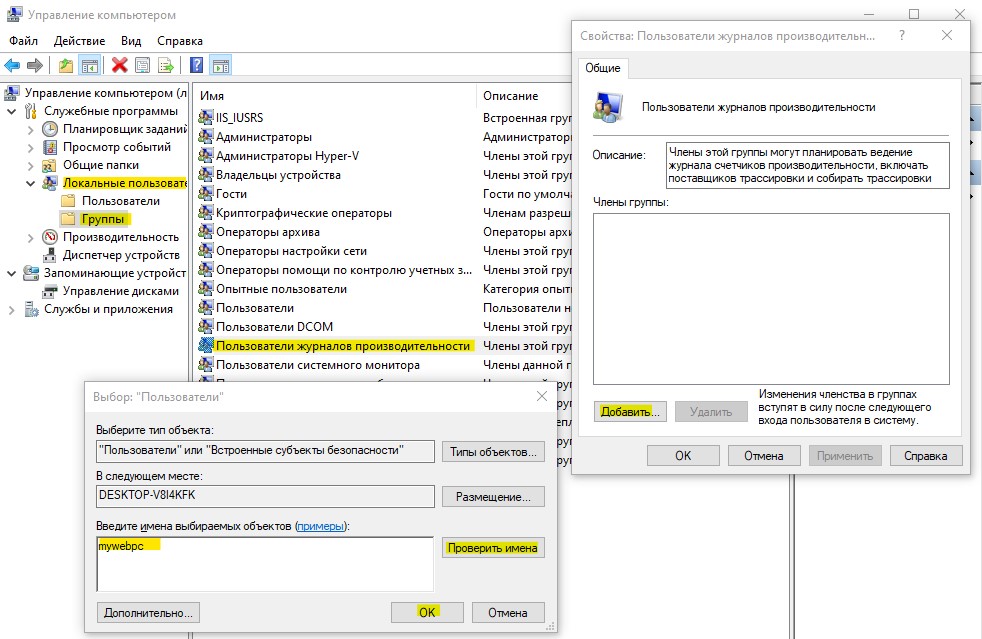Viewport: 982px width, 639px height.
Task: Click the IIS_IUSRS group icon
Action: click(205, 117)
